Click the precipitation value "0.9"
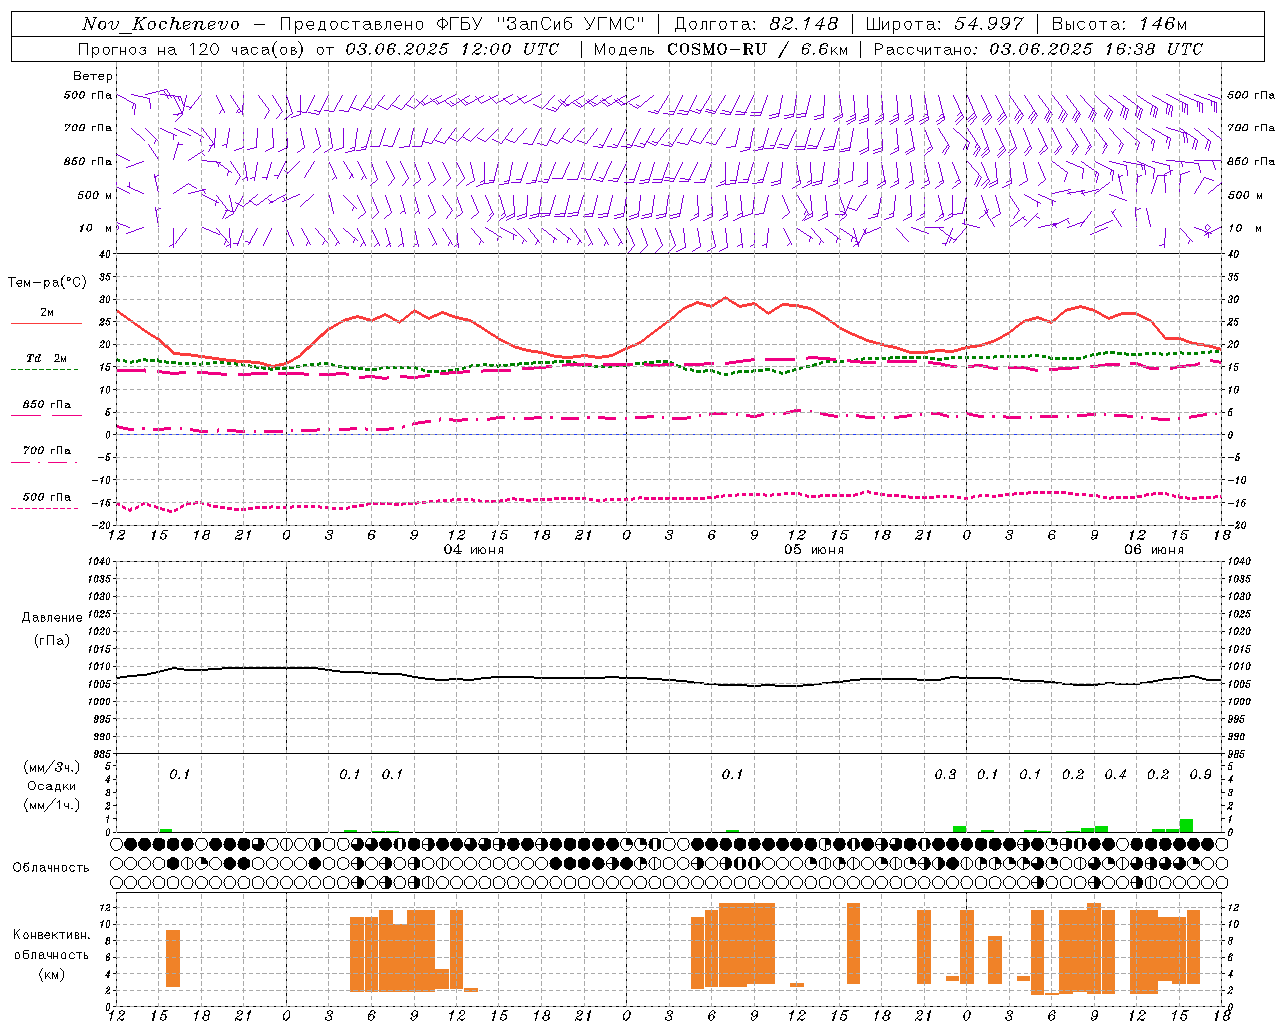This screenshot has width=1280, height=1024. (1201, 775)
